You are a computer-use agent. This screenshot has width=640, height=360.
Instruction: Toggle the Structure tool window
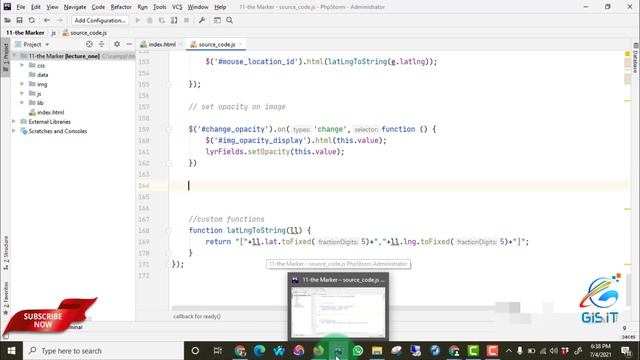5,253
